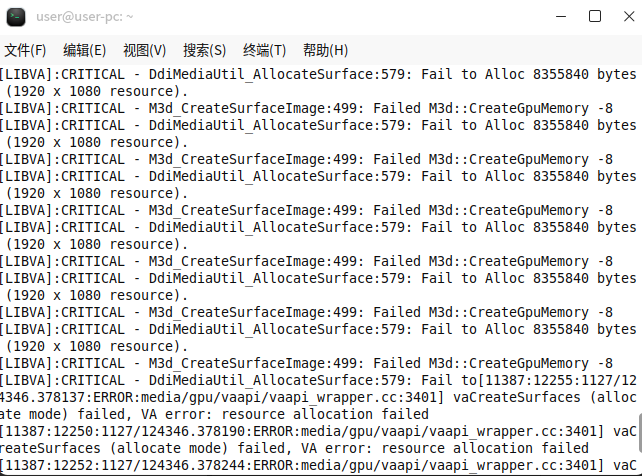Open the 搜索(S) menu
Image resolution: width=642 pixels, height=476 pixels.
click(x=205, y=50)
